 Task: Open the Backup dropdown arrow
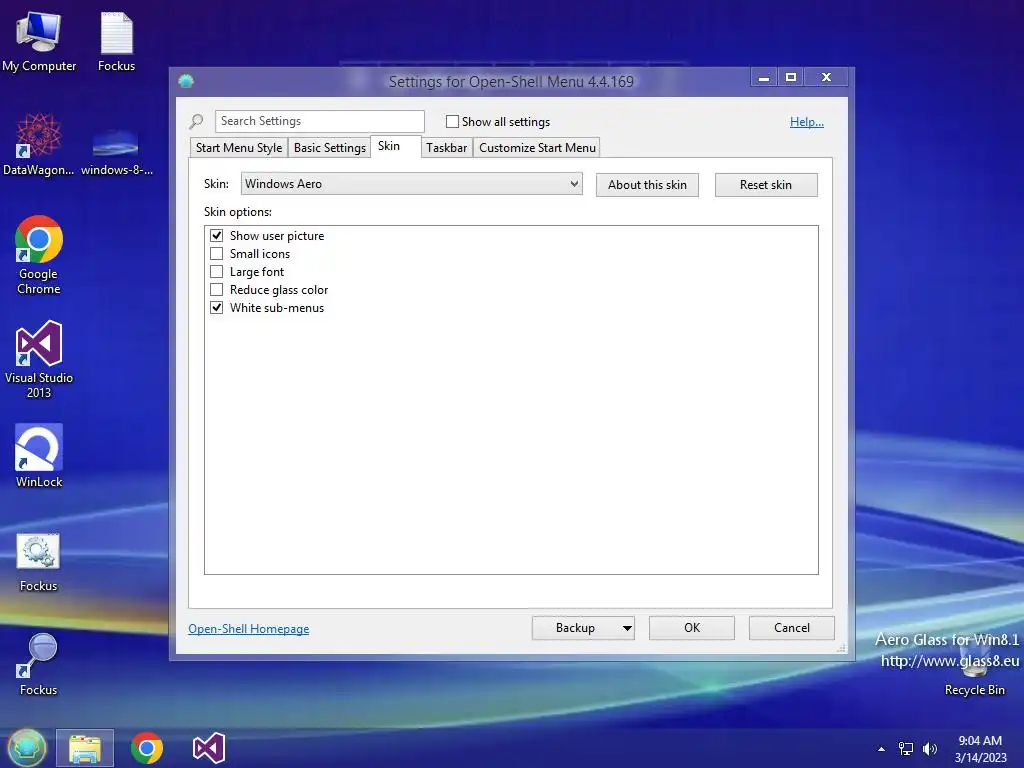[626, 628]
